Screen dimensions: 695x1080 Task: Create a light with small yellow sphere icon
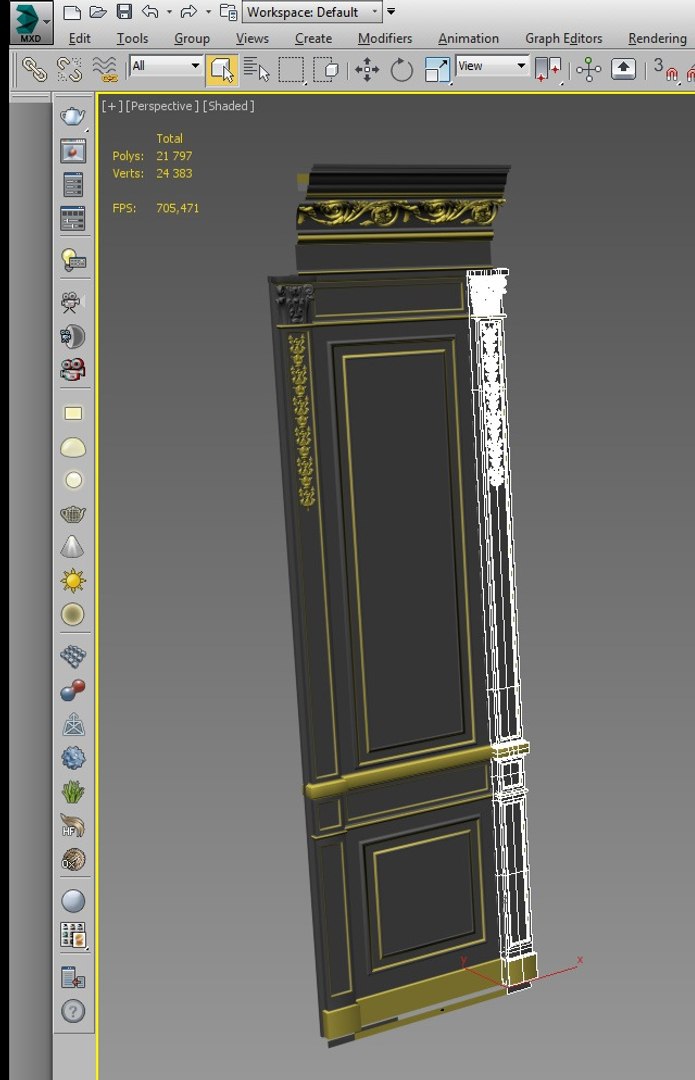73,480
